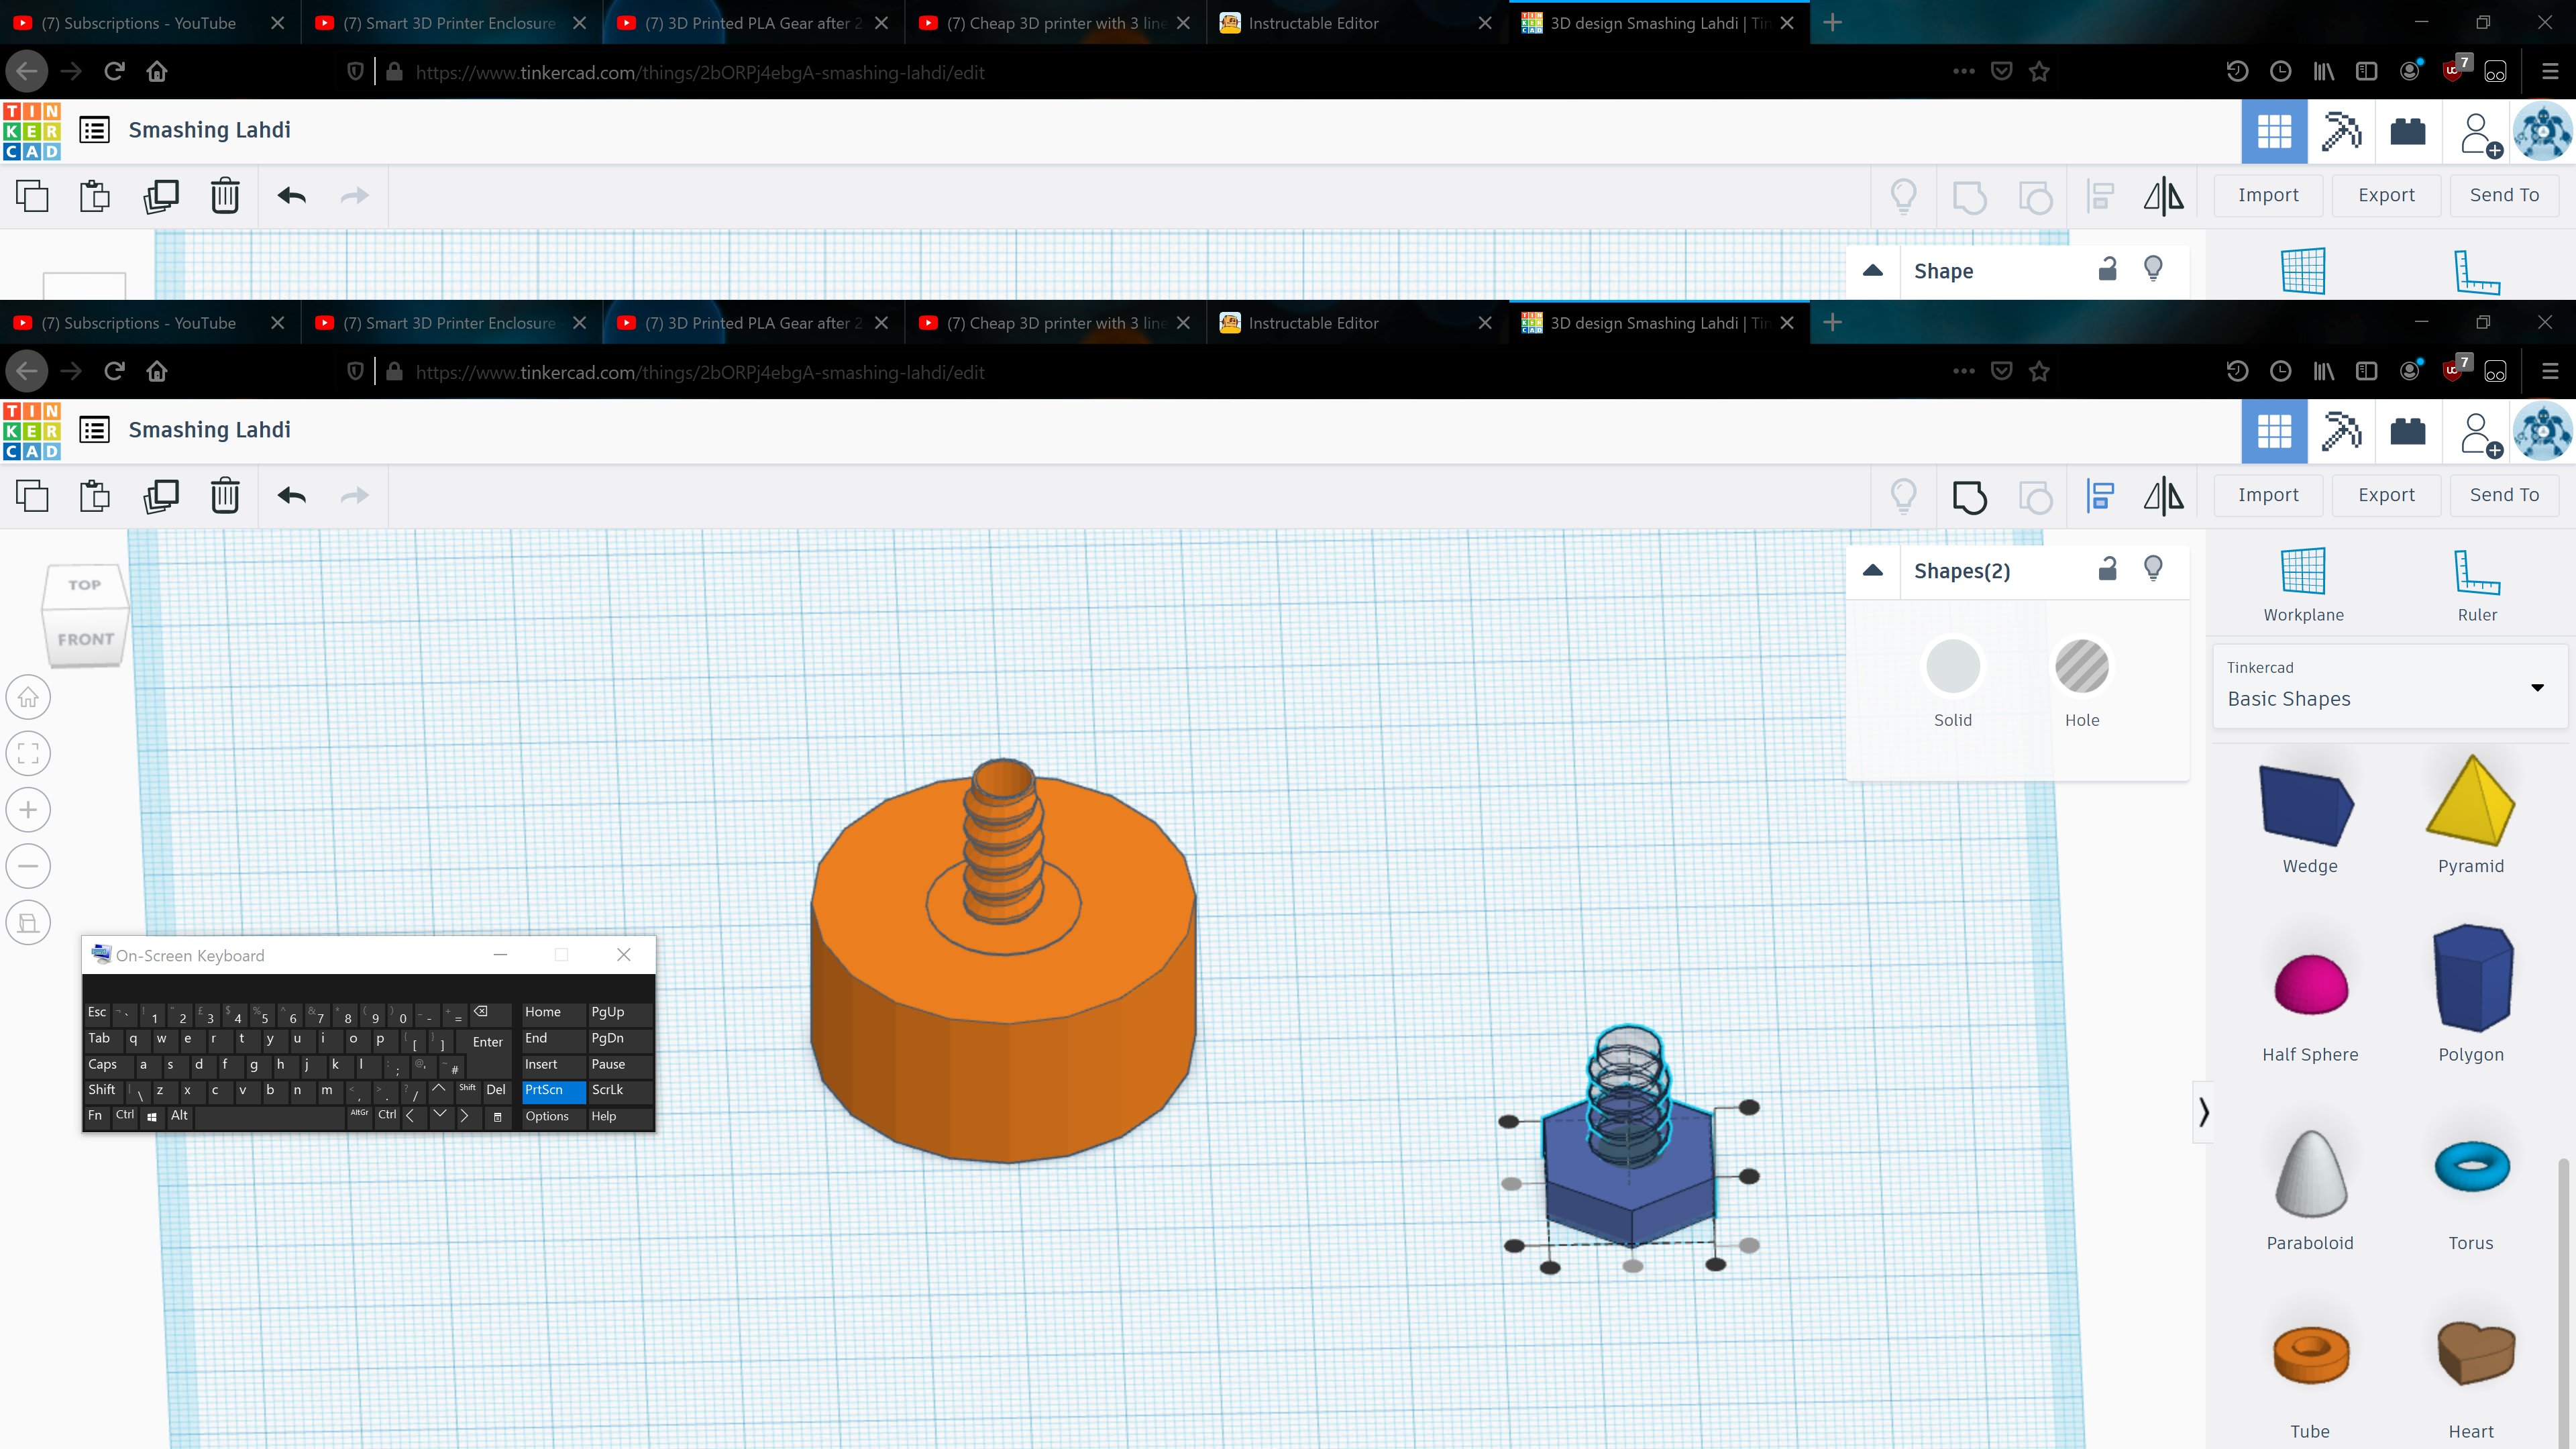Switch to the Instructable Editor tab

tap(1313, 323)
